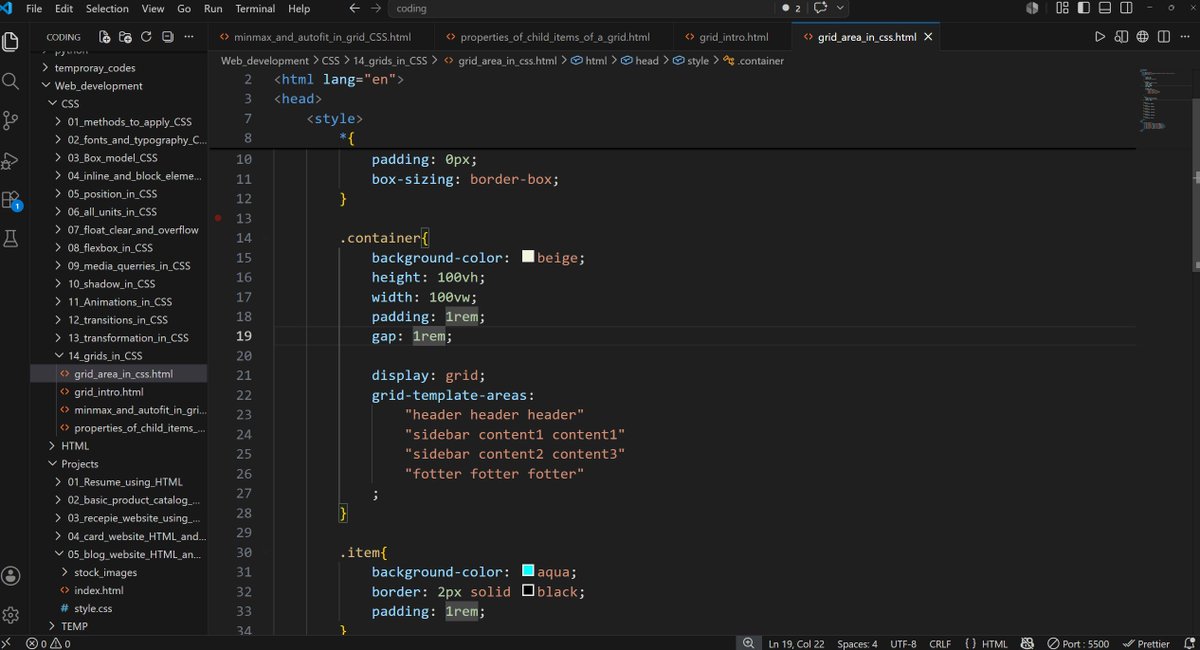Viewport: 1200px width, 650px height.
Task: Open the Manage gear settings icon
Action: (x=11, y=614)
